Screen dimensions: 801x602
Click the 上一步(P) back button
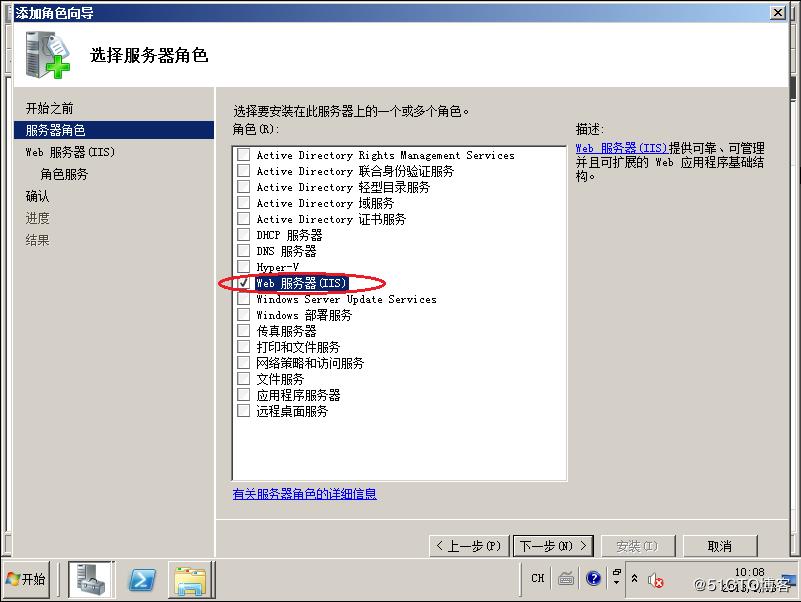point(469,546)
